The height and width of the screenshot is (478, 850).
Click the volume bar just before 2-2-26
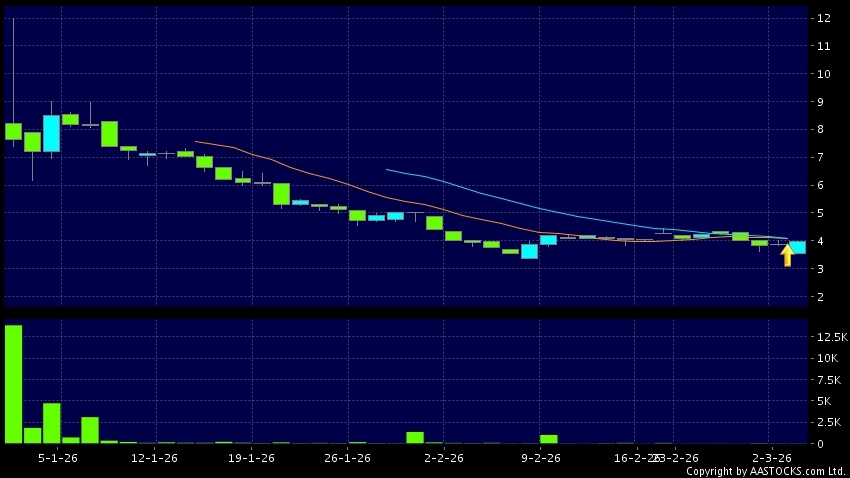coord(415,437)
